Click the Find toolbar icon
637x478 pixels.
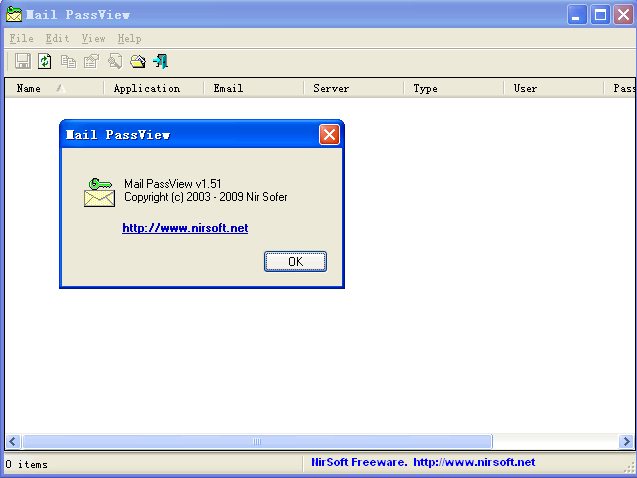coord(115,62)
